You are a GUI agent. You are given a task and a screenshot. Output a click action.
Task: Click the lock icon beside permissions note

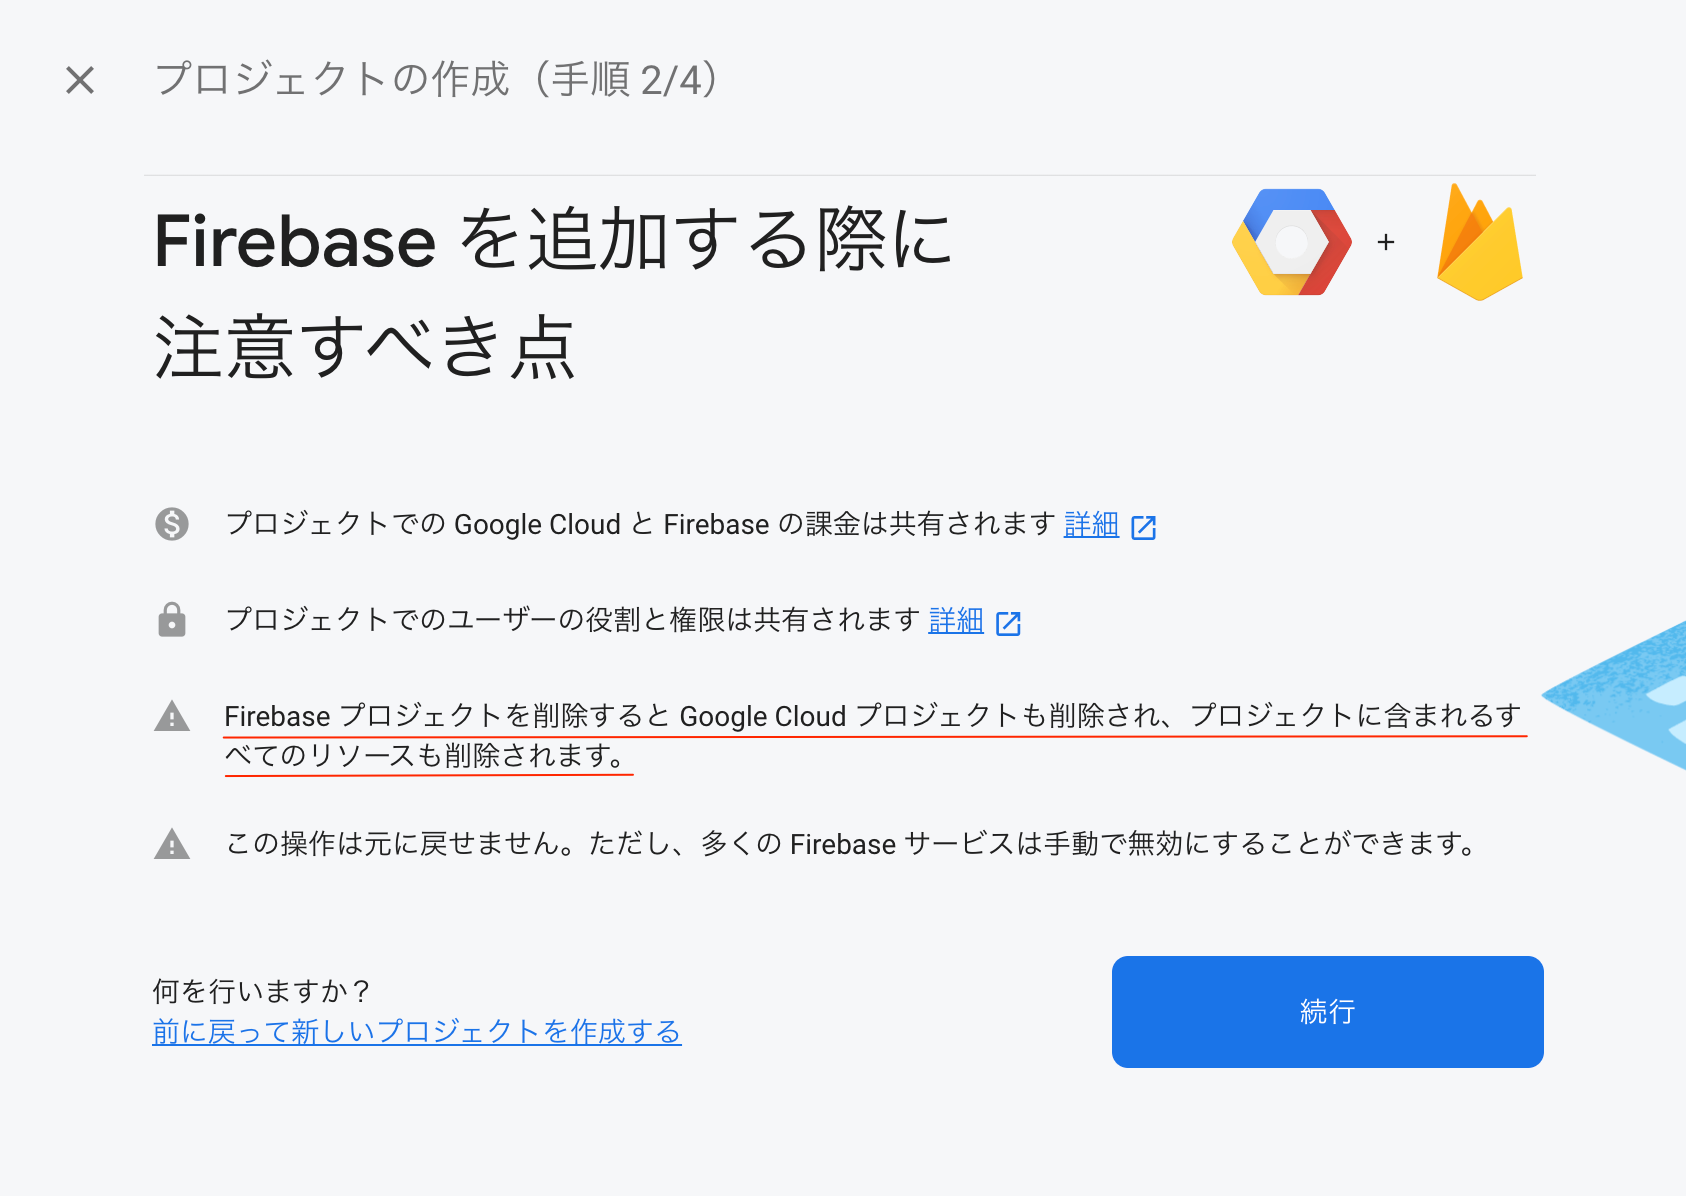pos(172,621)
